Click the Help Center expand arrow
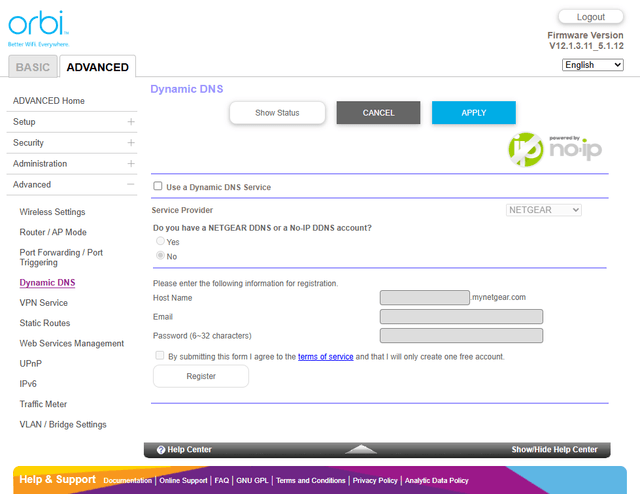Screen dimensions: 640x494 361,449
